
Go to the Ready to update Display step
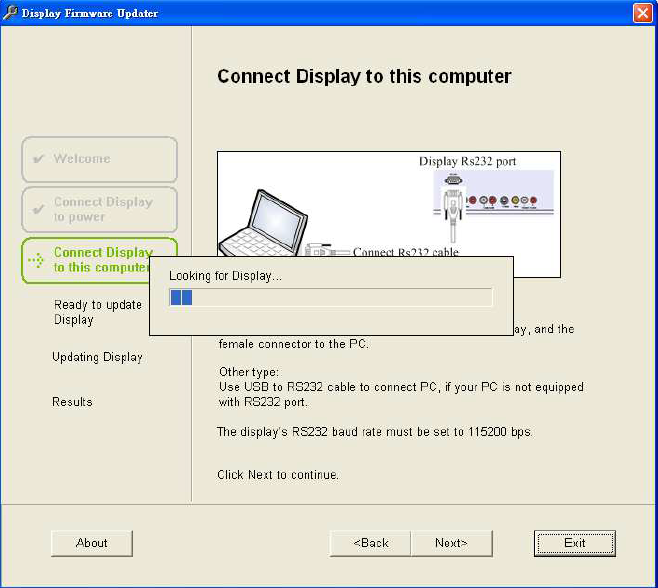97,312
